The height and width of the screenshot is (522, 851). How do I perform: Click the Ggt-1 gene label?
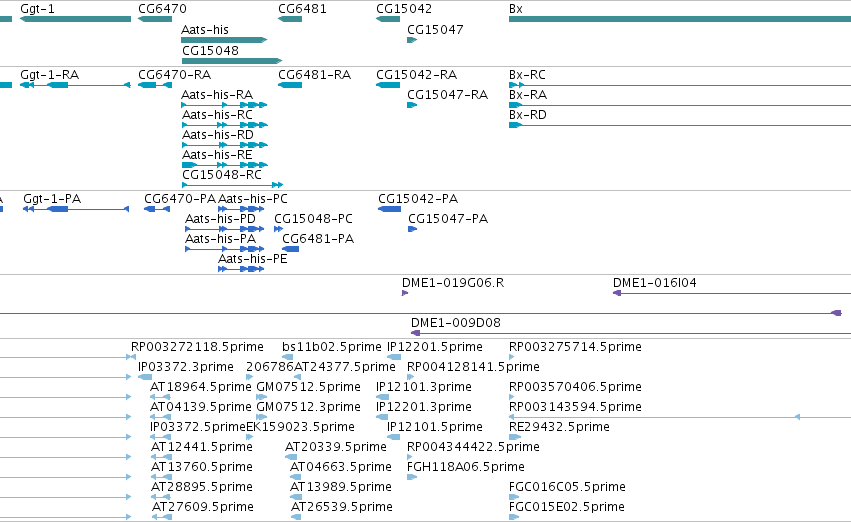[x=37, y=9]
